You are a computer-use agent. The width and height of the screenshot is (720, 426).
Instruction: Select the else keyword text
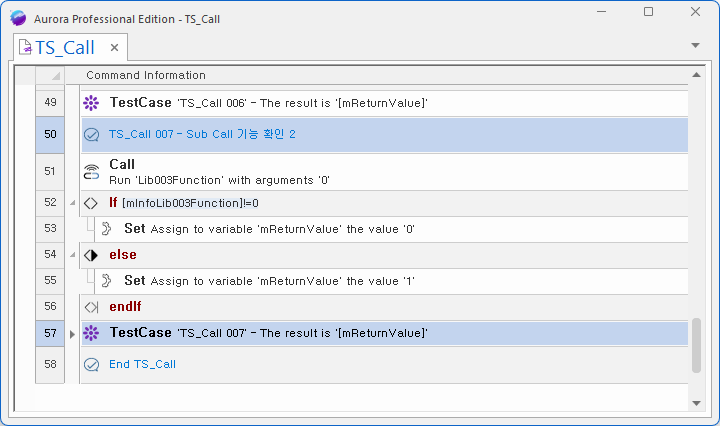pyautogui.click(x=123, y=255)
